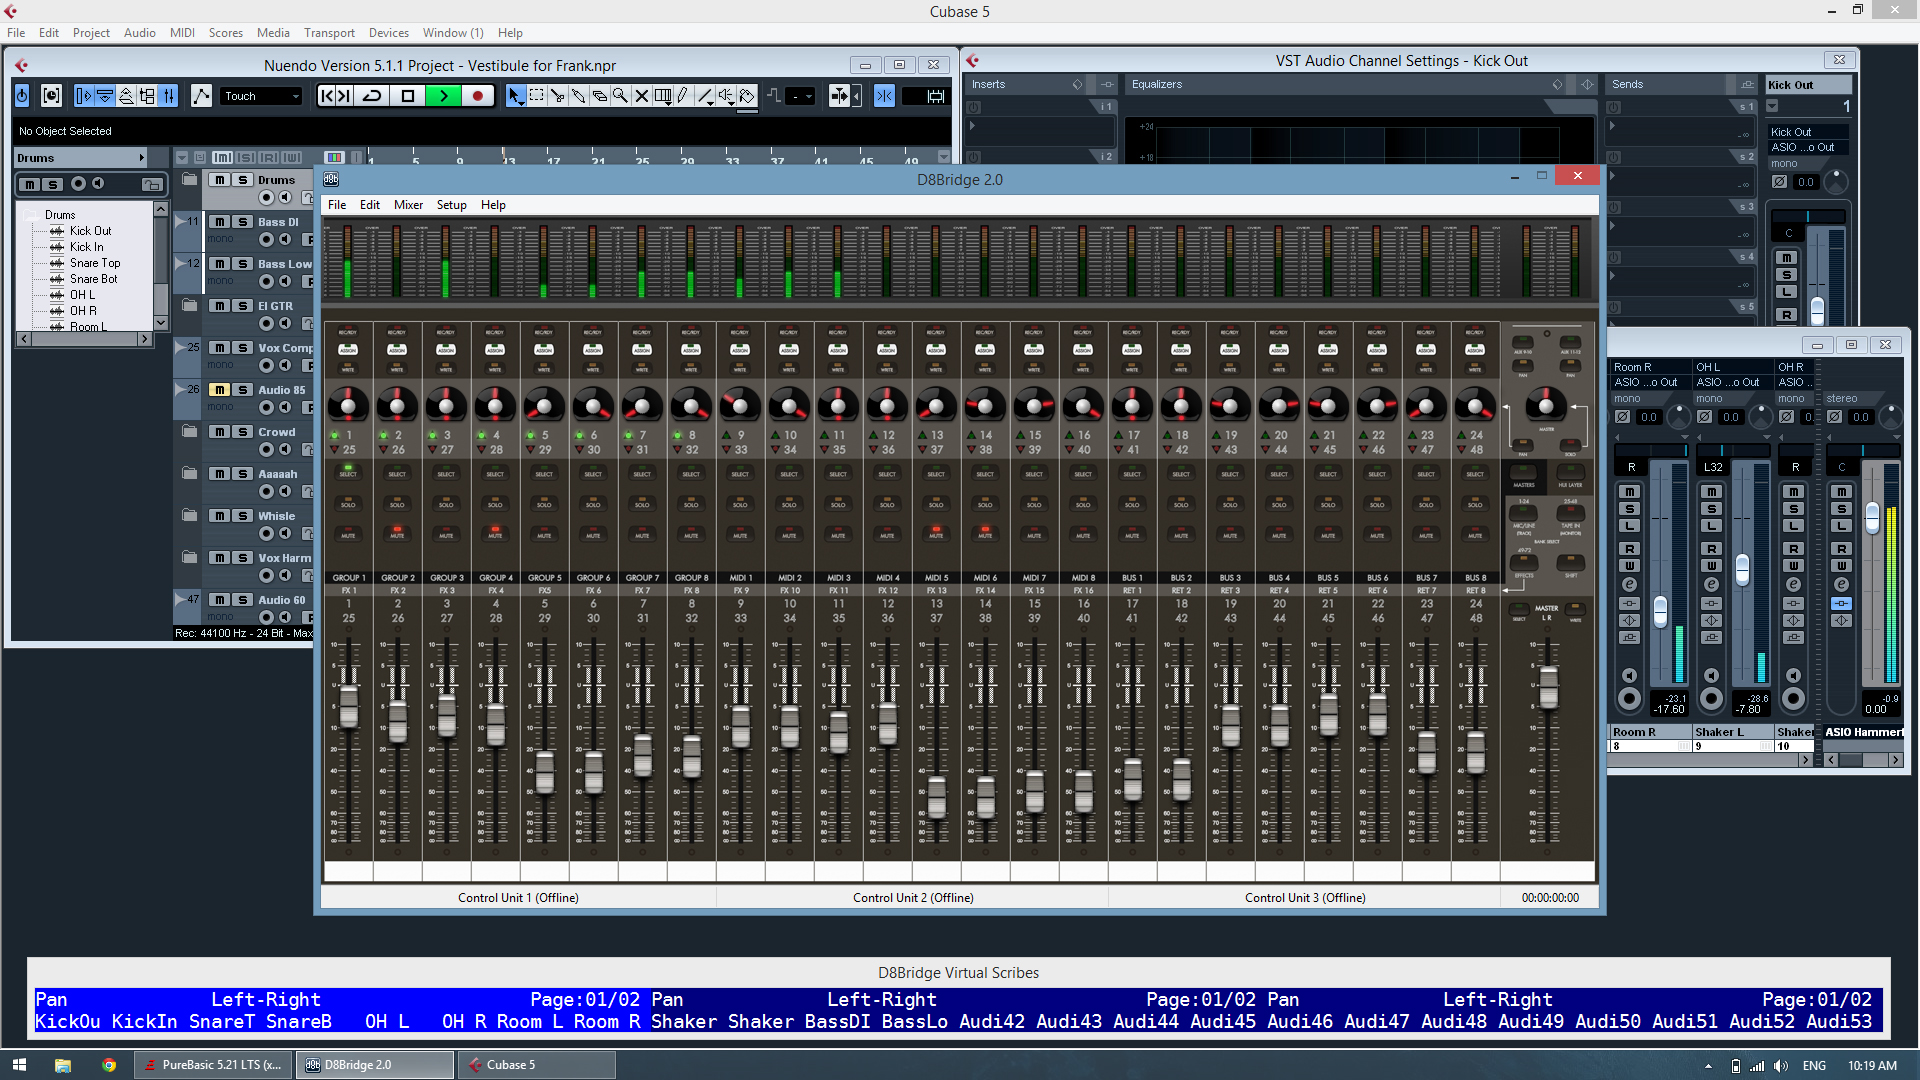
Task: Unmute the Audio 85 track
Action: [219, 390]
